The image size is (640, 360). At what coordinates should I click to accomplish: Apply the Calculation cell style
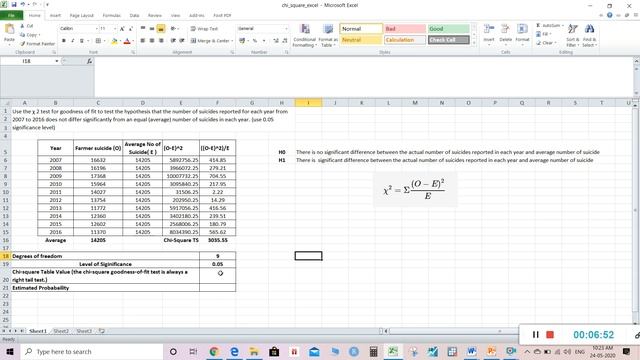coord(404,40)
